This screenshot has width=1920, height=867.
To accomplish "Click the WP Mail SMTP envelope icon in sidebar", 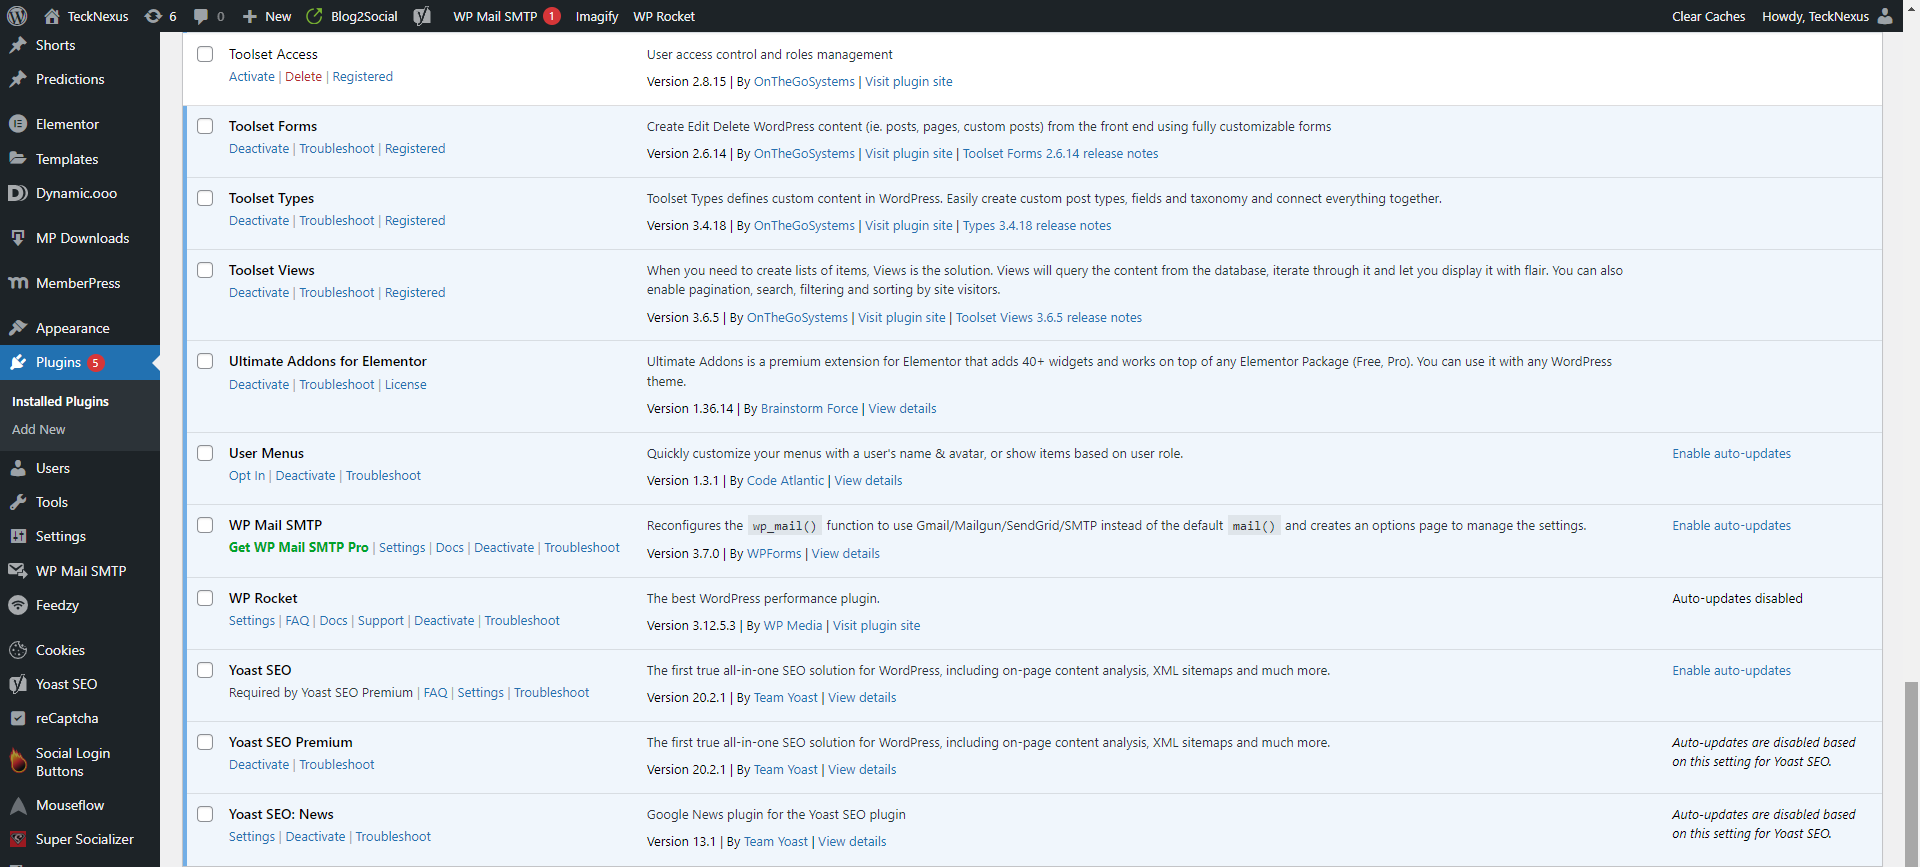I will [x=18, y=571].
